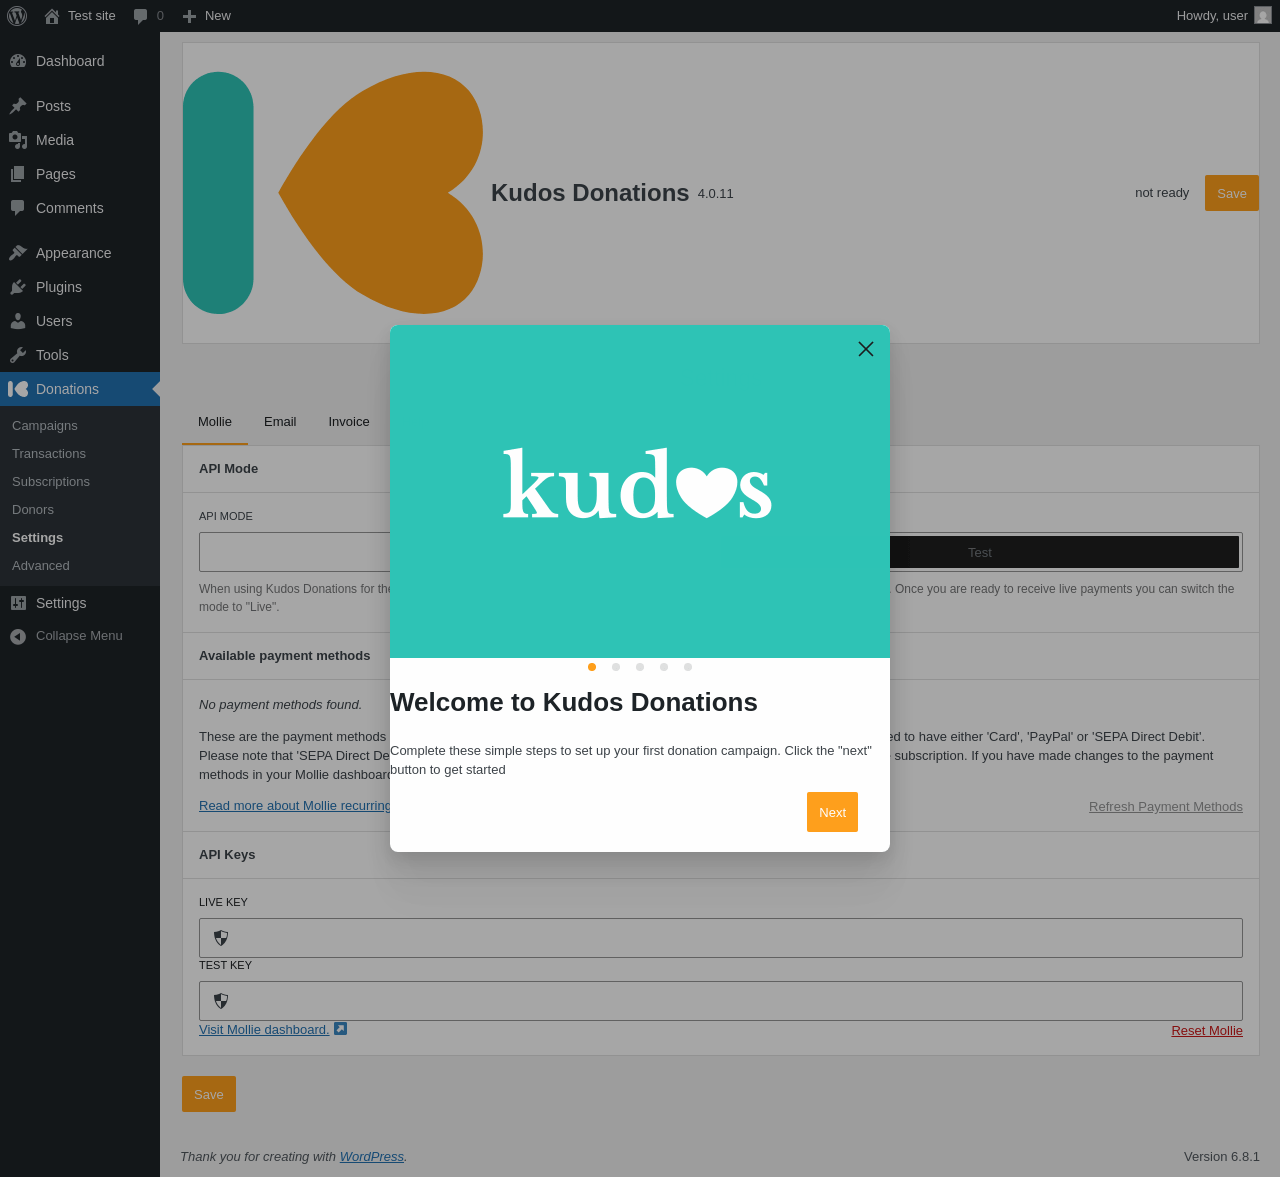Open the Mollie settings tab
The image size is (1280, 1177).
(215, 422)
